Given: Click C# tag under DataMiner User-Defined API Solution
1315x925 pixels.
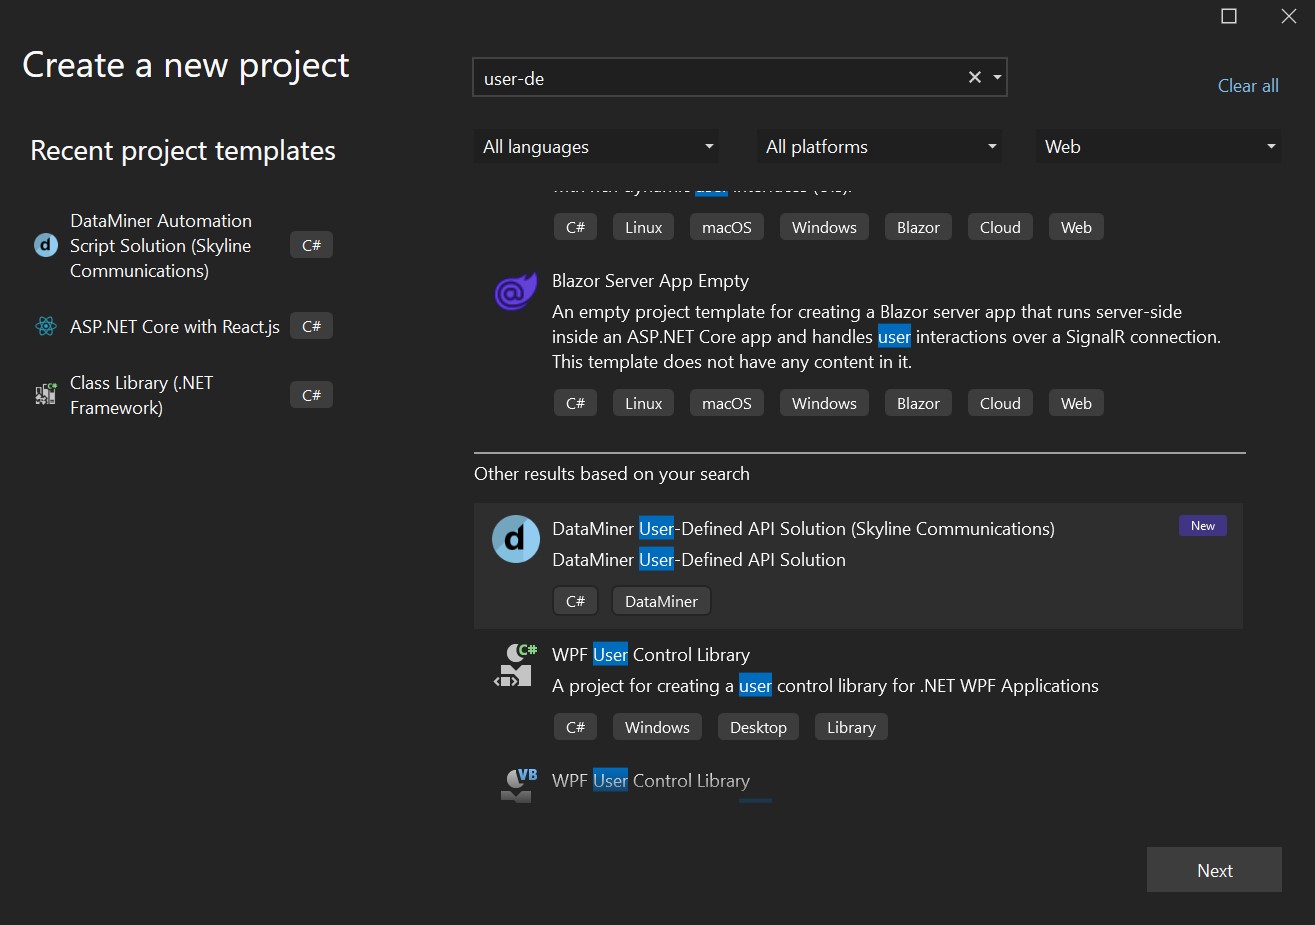Looking at the screenshot, I should pos(575,601).
